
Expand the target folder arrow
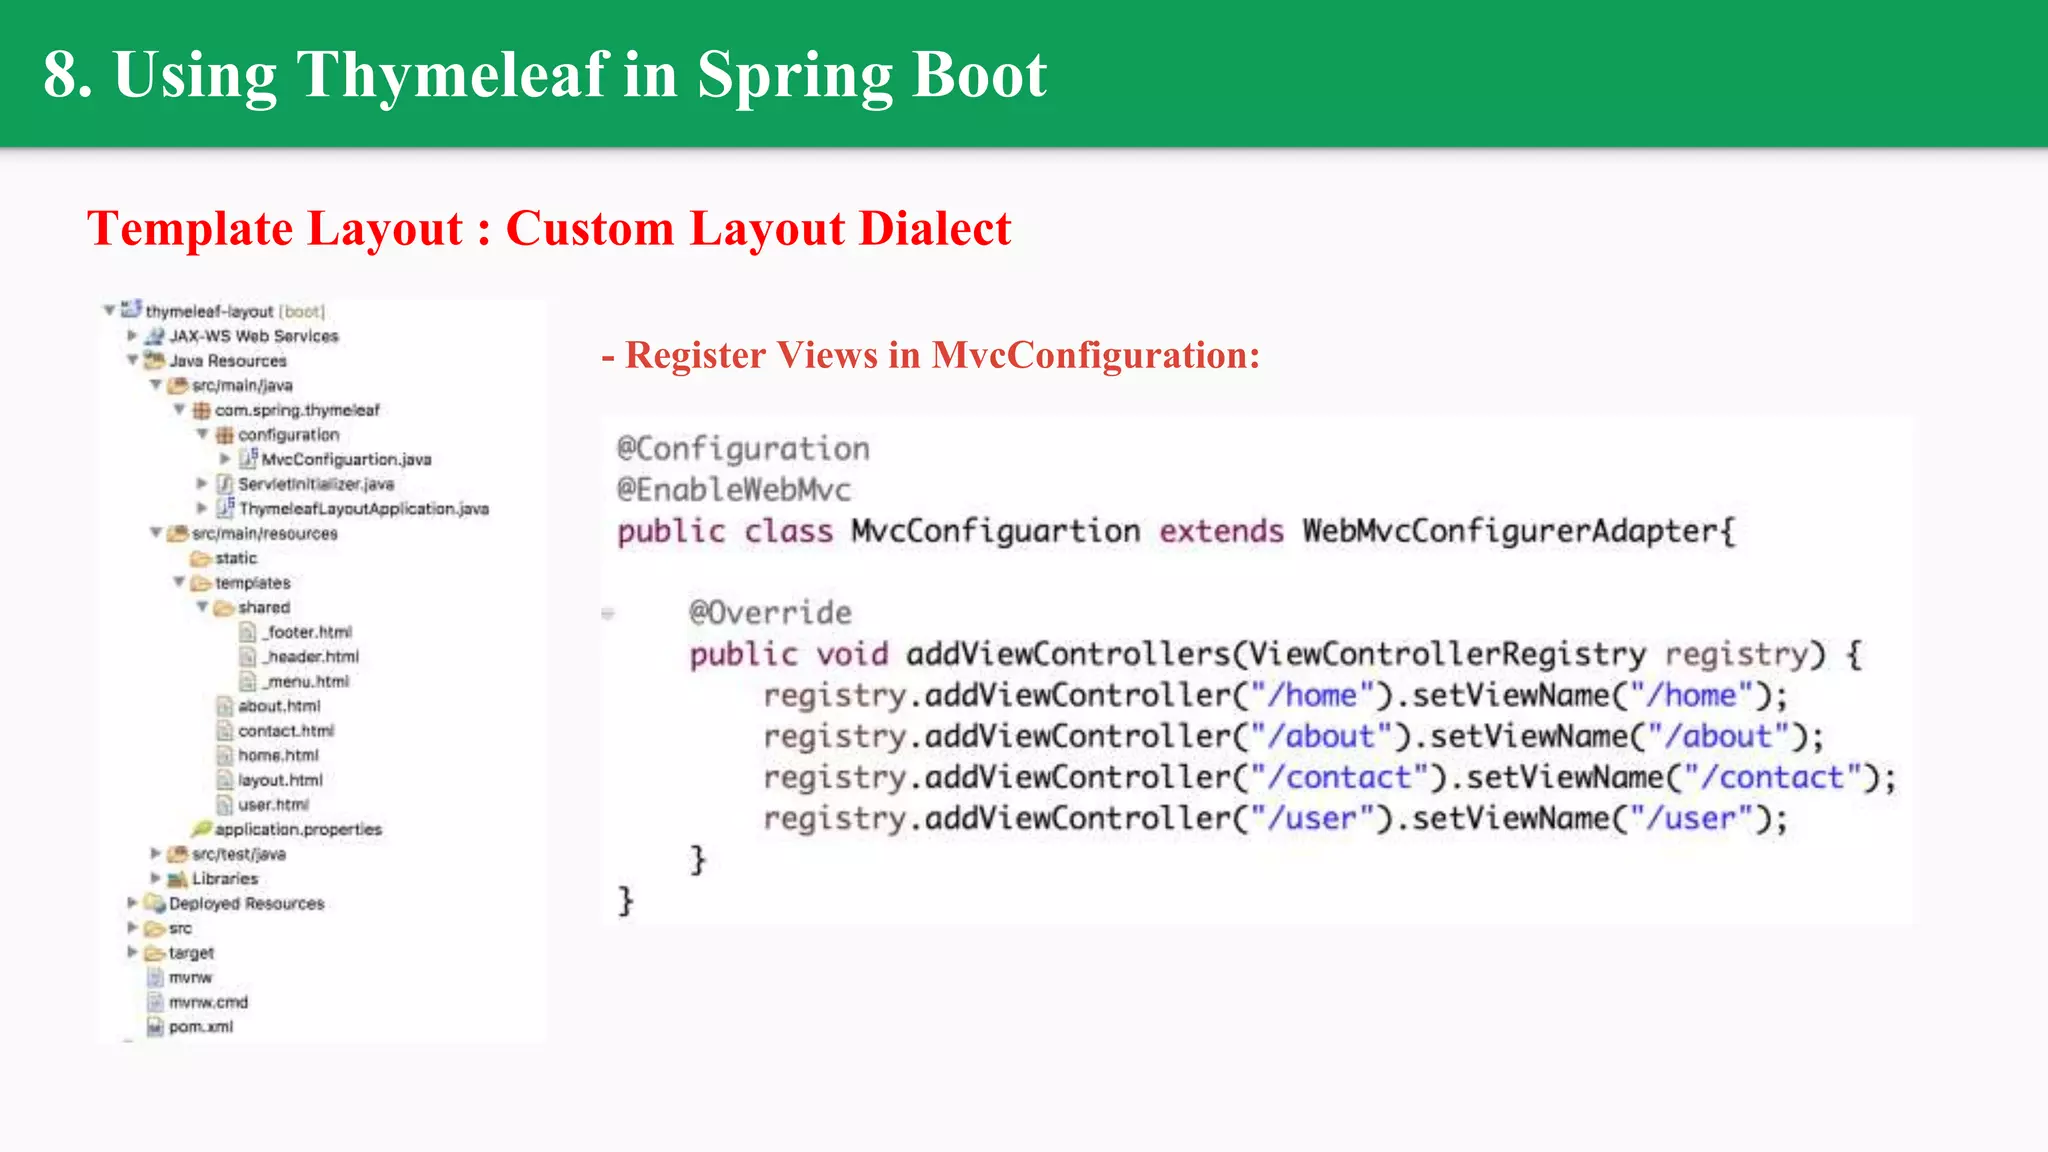pyautogui.click(x=132, y=952)
